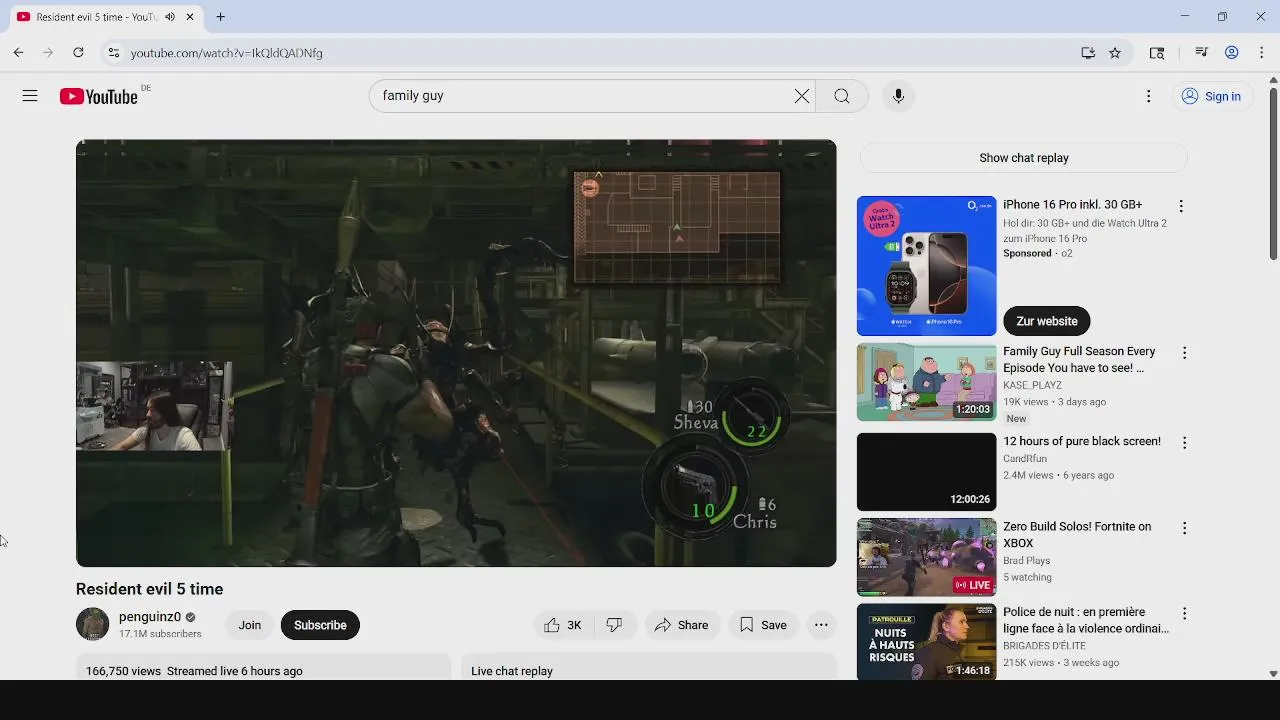Open options for Zero Build Solos video

click(x=1184, y=528)
